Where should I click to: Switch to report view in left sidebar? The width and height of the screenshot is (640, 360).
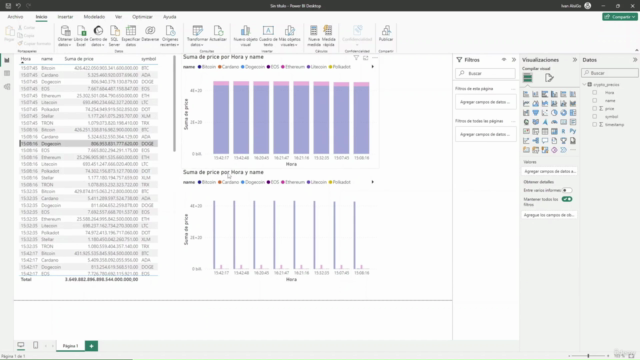(7, 60)
